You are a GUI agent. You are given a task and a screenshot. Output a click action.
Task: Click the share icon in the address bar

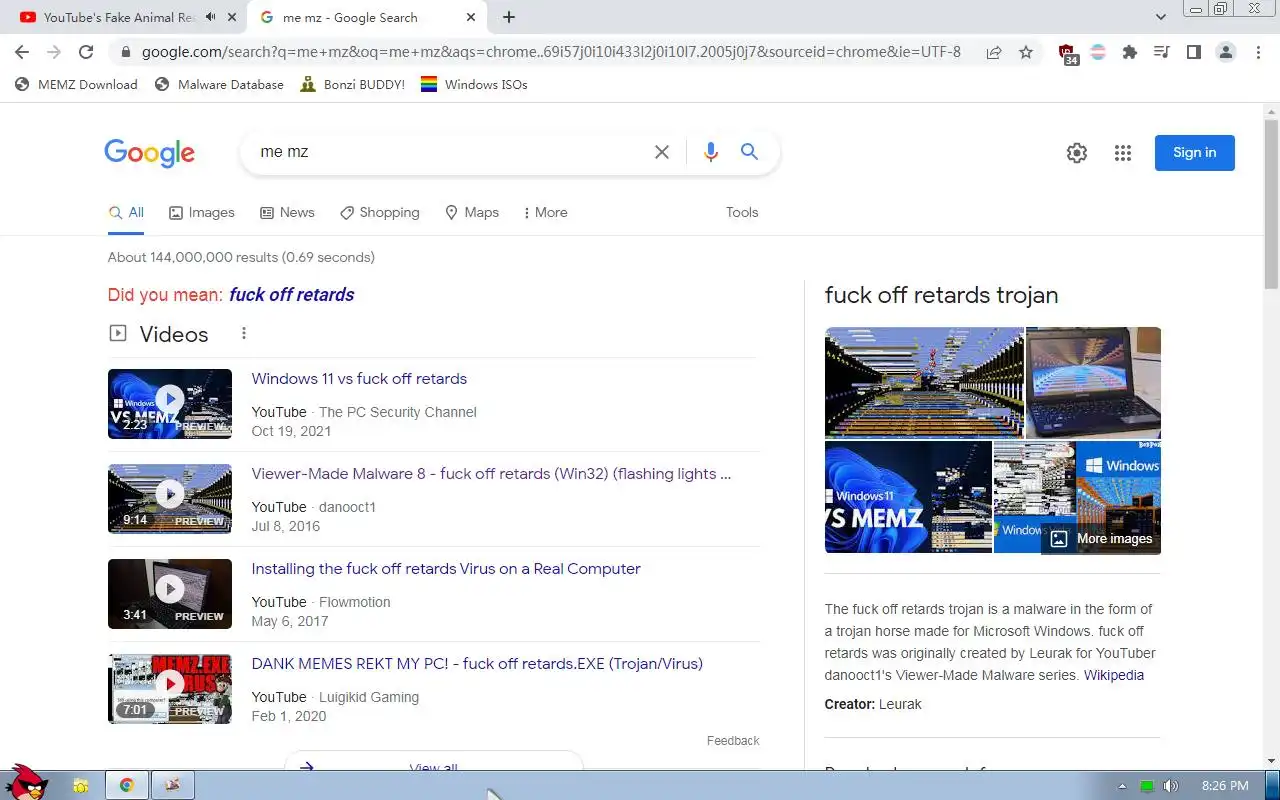pos(994,52)
